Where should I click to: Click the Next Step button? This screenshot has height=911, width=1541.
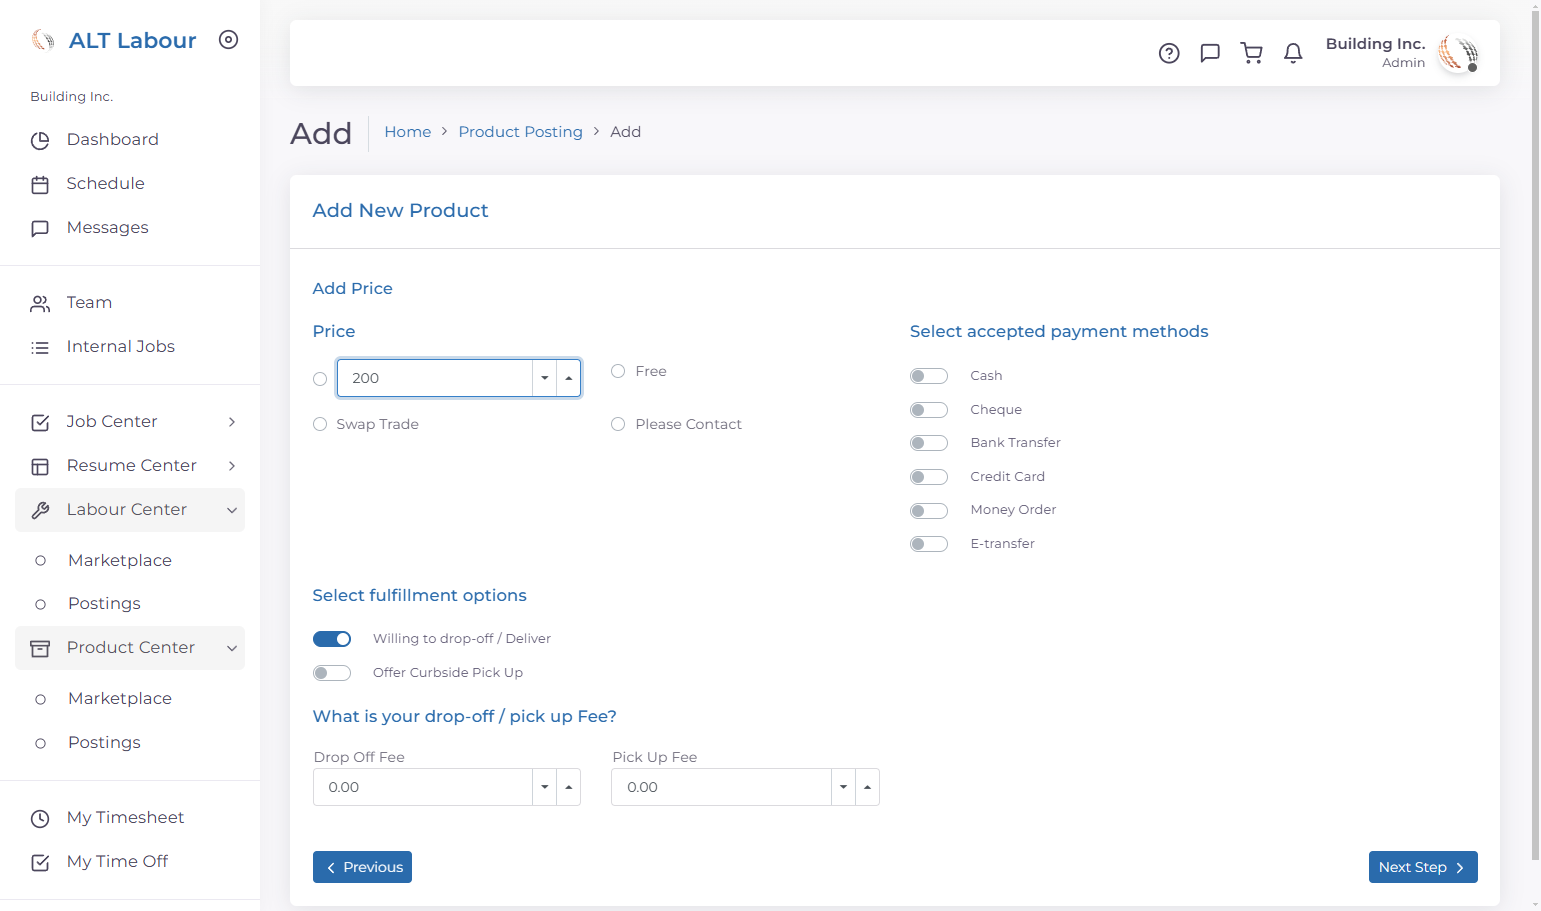coord(1423,867)
